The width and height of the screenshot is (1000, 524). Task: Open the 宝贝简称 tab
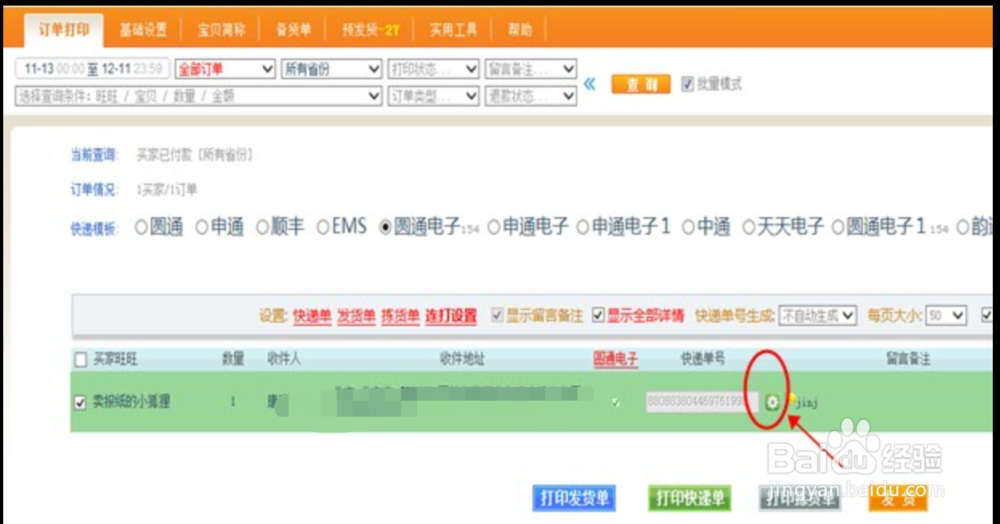pos(221,29)
